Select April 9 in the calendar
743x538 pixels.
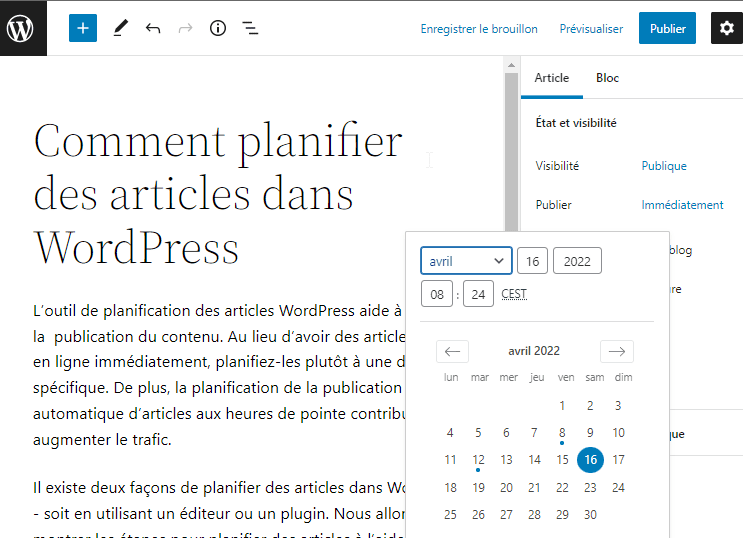tap(590, 433)
